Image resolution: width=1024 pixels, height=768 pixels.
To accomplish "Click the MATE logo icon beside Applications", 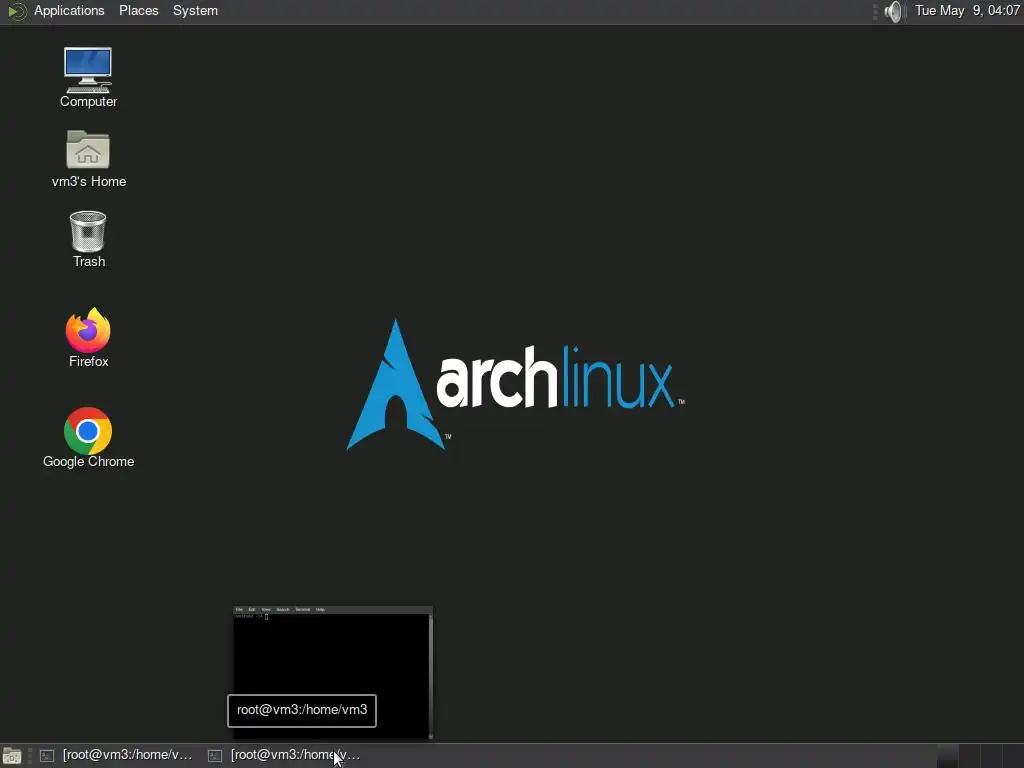I will 16,11.
